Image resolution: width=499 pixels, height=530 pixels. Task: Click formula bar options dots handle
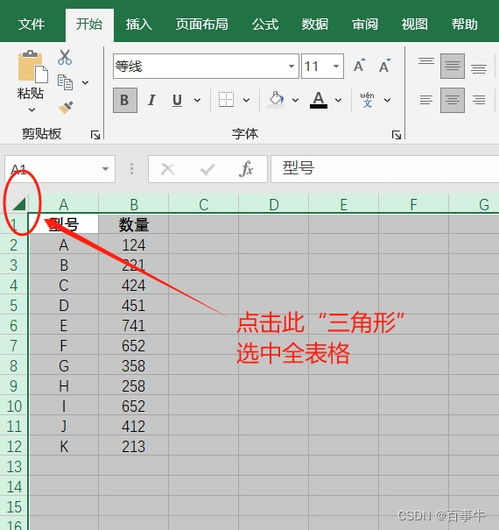pos(132,169)
